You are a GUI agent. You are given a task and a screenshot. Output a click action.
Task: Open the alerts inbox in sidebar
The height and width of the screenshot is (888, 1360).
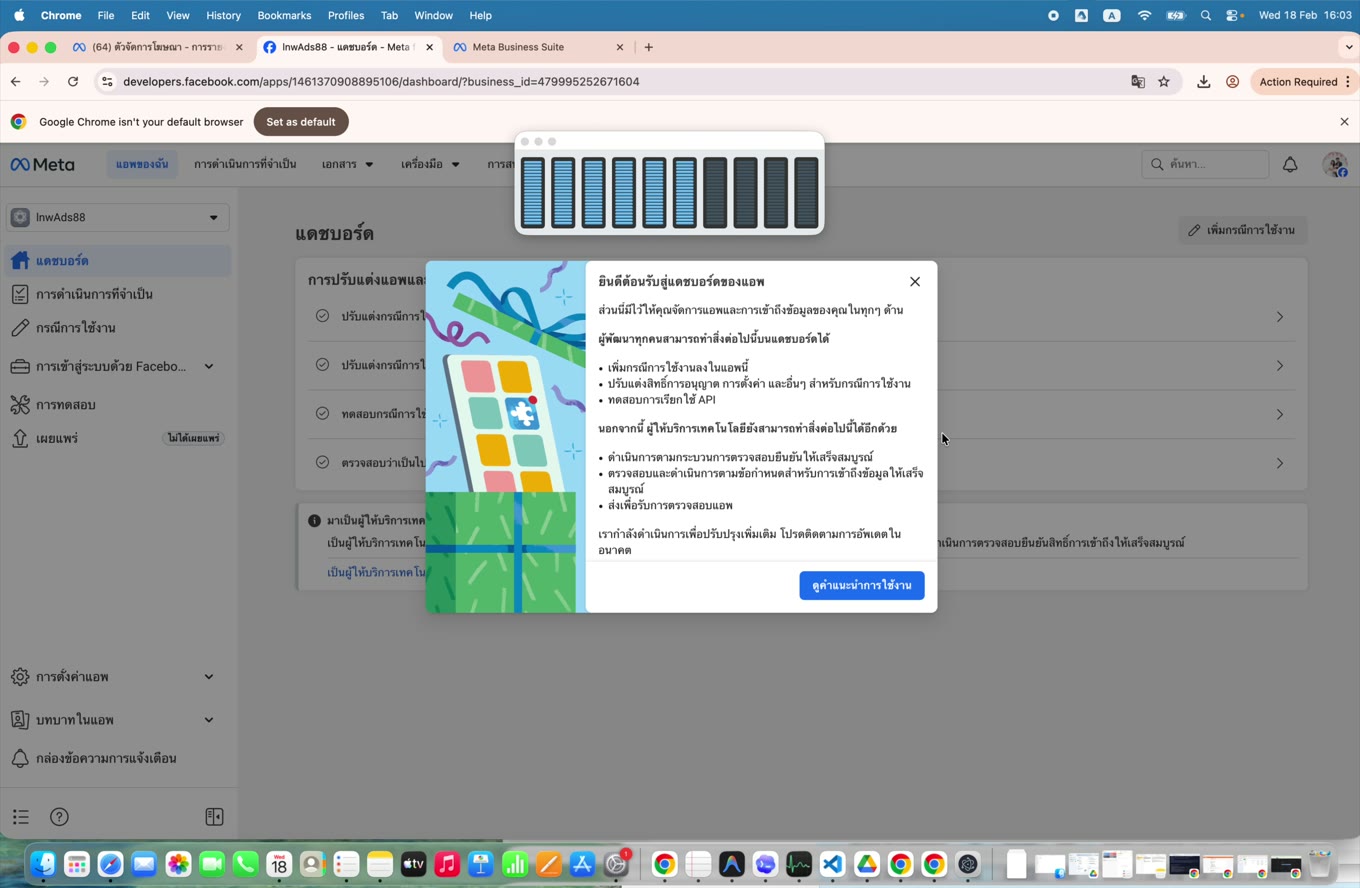(x=118, y=758)
